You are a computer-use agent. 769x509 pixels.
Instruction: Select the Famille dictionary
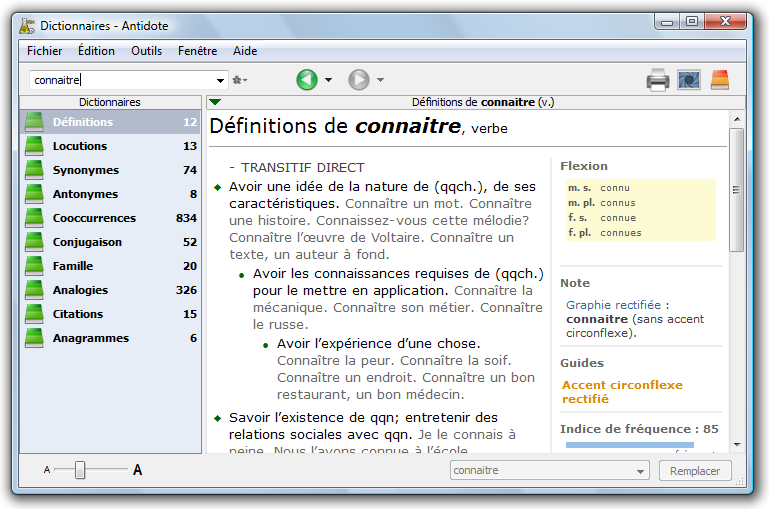110,266
